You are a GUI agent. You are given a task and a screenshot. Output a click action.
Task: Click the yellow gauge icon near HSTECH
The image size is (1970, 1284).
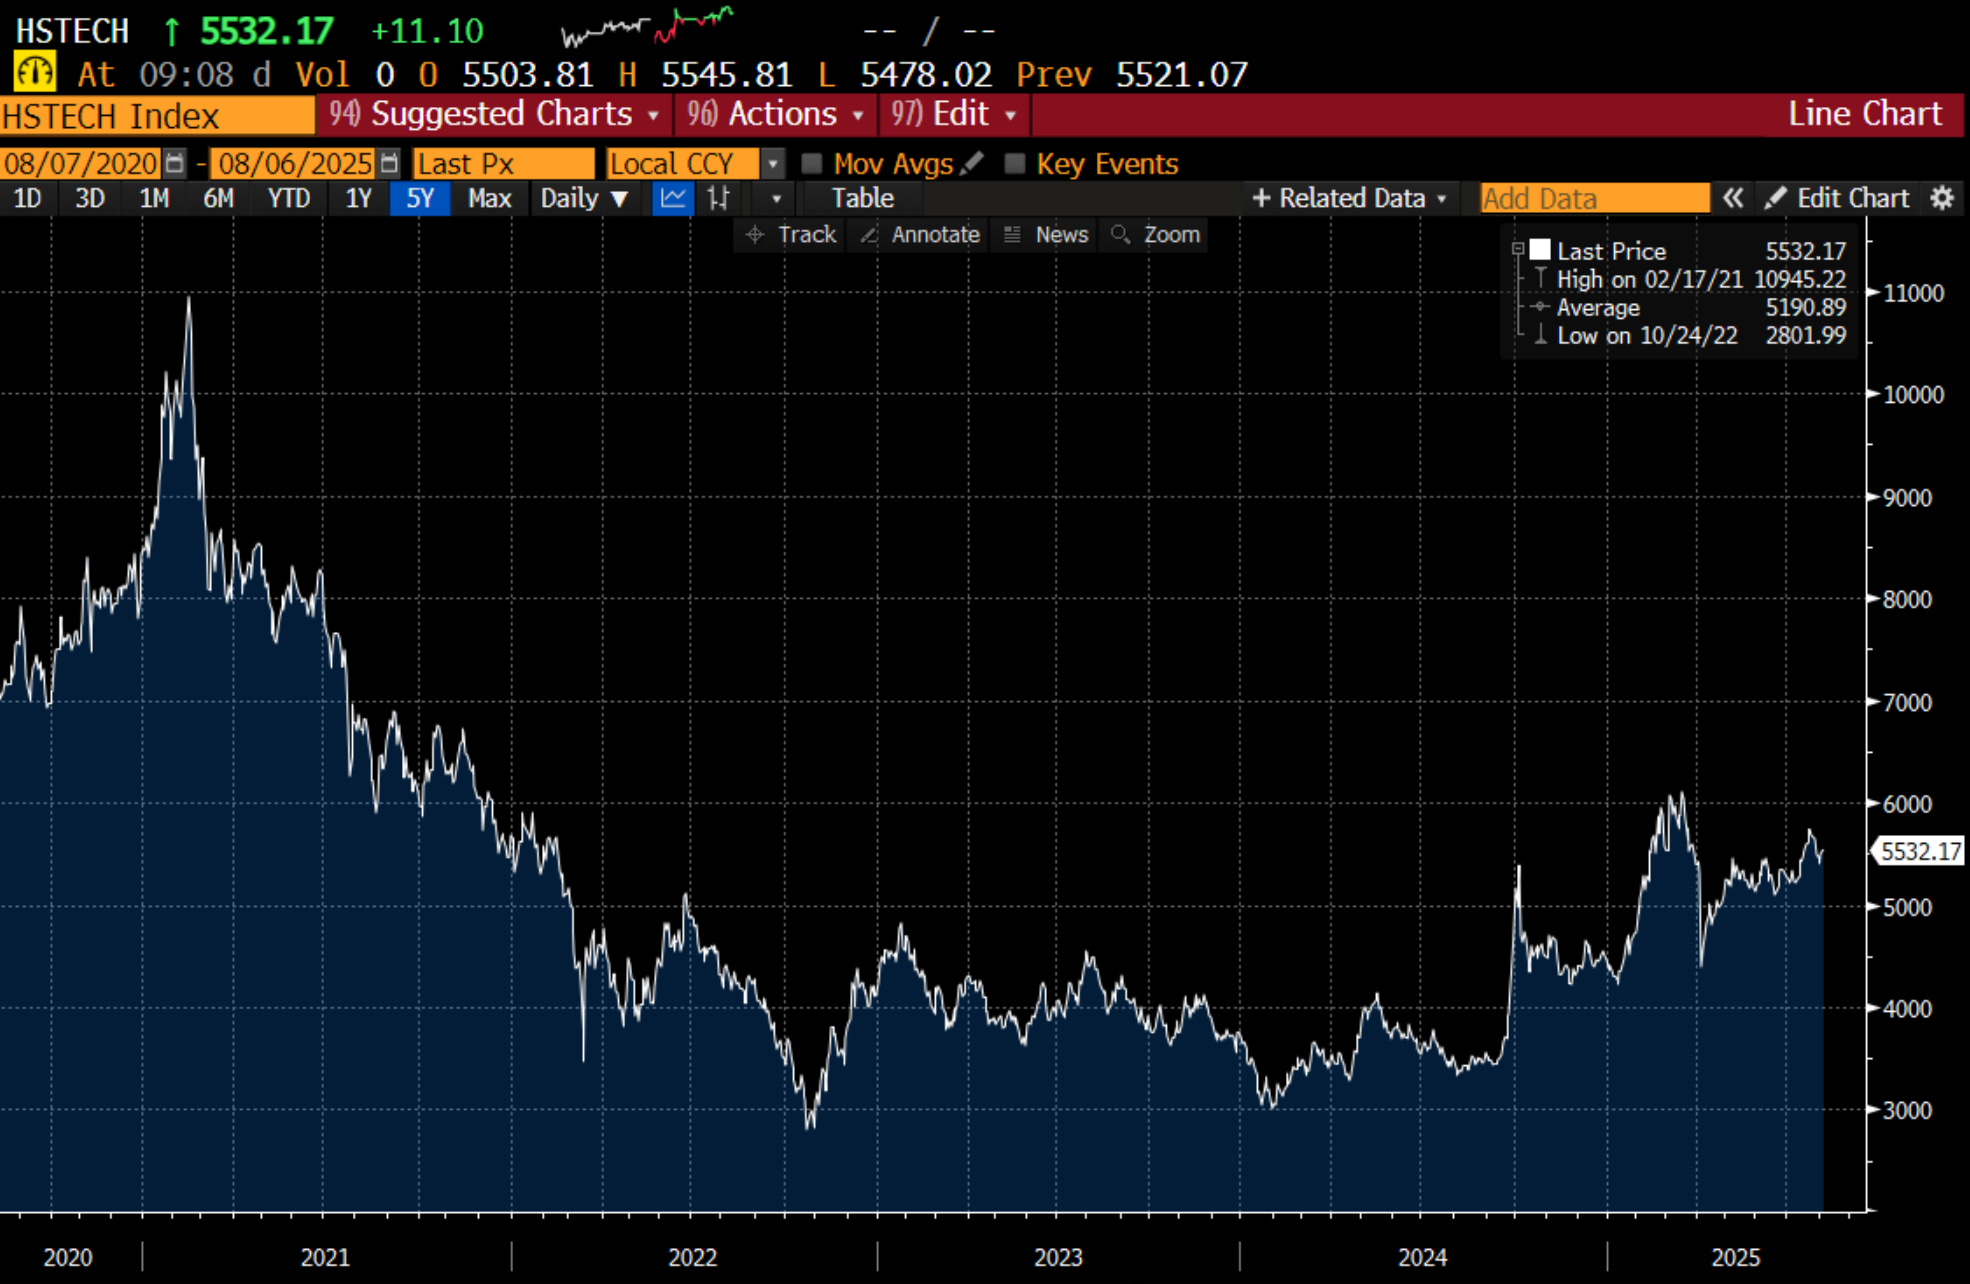coord(34,73)
